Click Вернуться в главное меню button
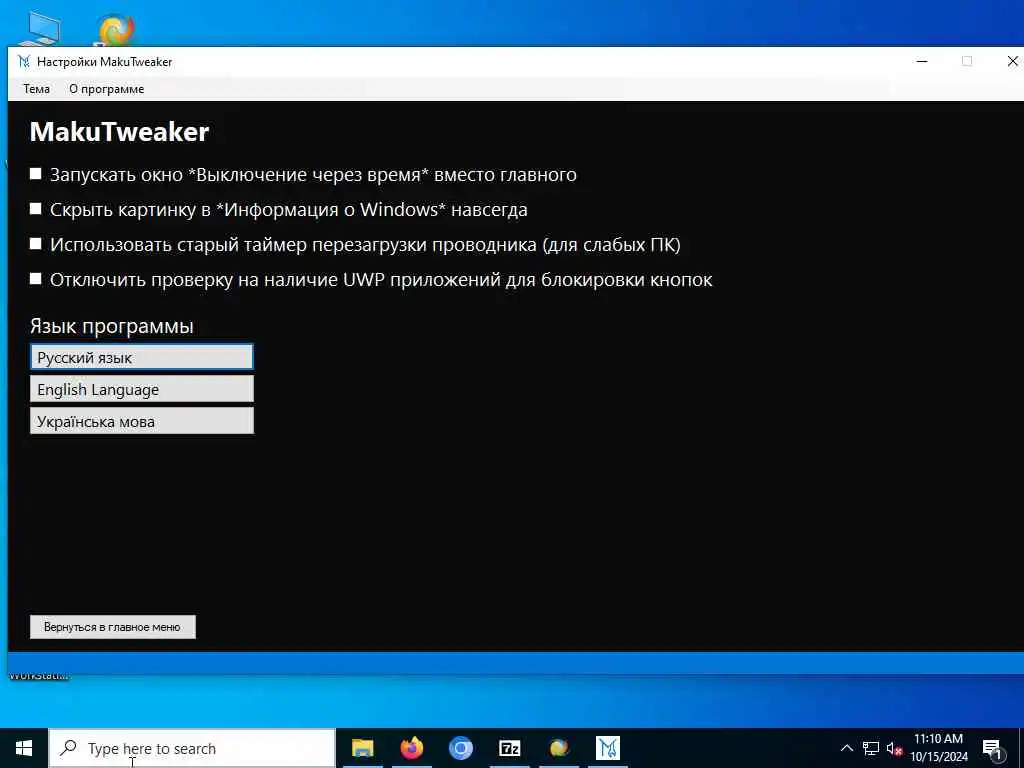The height and width of the screenshot is (768, 1024). (112, 627)
